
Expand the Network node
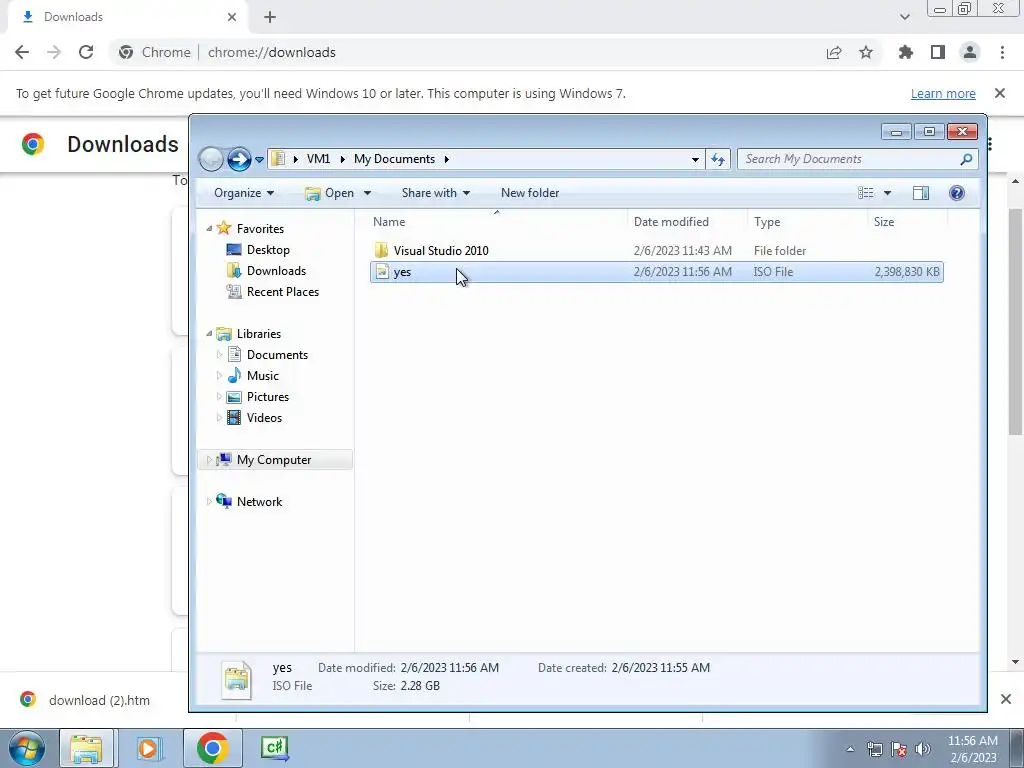[209, 502]
